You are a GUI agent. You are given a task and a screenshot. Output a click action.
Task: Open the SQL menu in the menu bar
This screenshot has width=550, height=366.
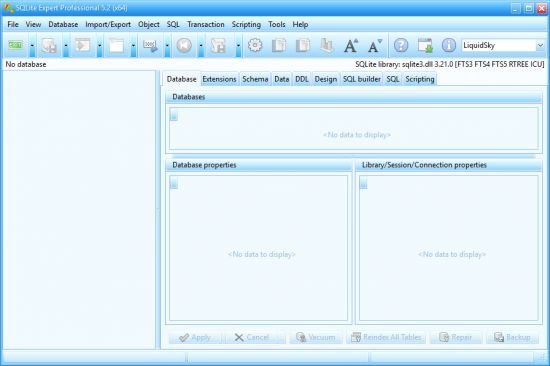coord(173,24)
